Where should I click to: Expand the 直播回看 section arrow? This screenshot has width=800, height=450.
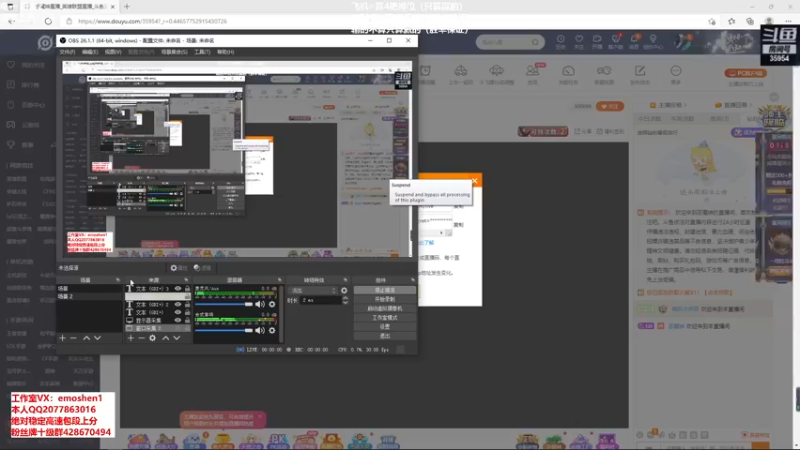tap(750, 105)
